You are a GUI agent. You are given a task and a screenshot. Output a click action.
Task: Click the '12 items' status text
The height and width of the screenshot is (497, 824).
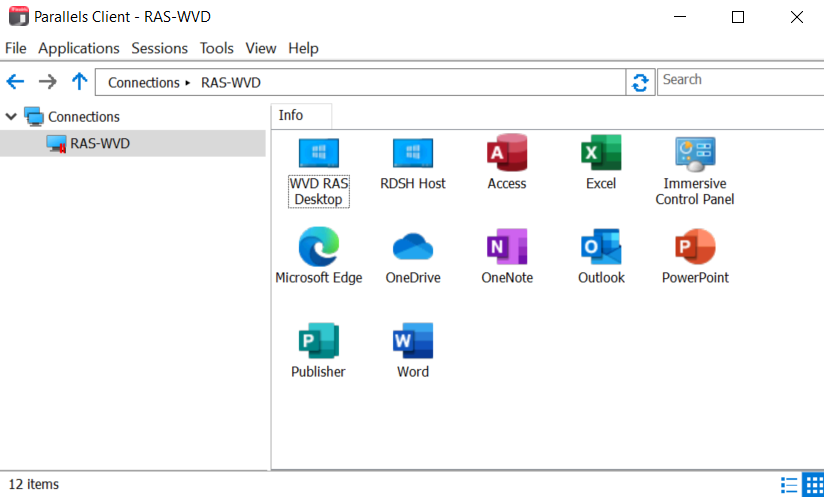coord(34,484)
